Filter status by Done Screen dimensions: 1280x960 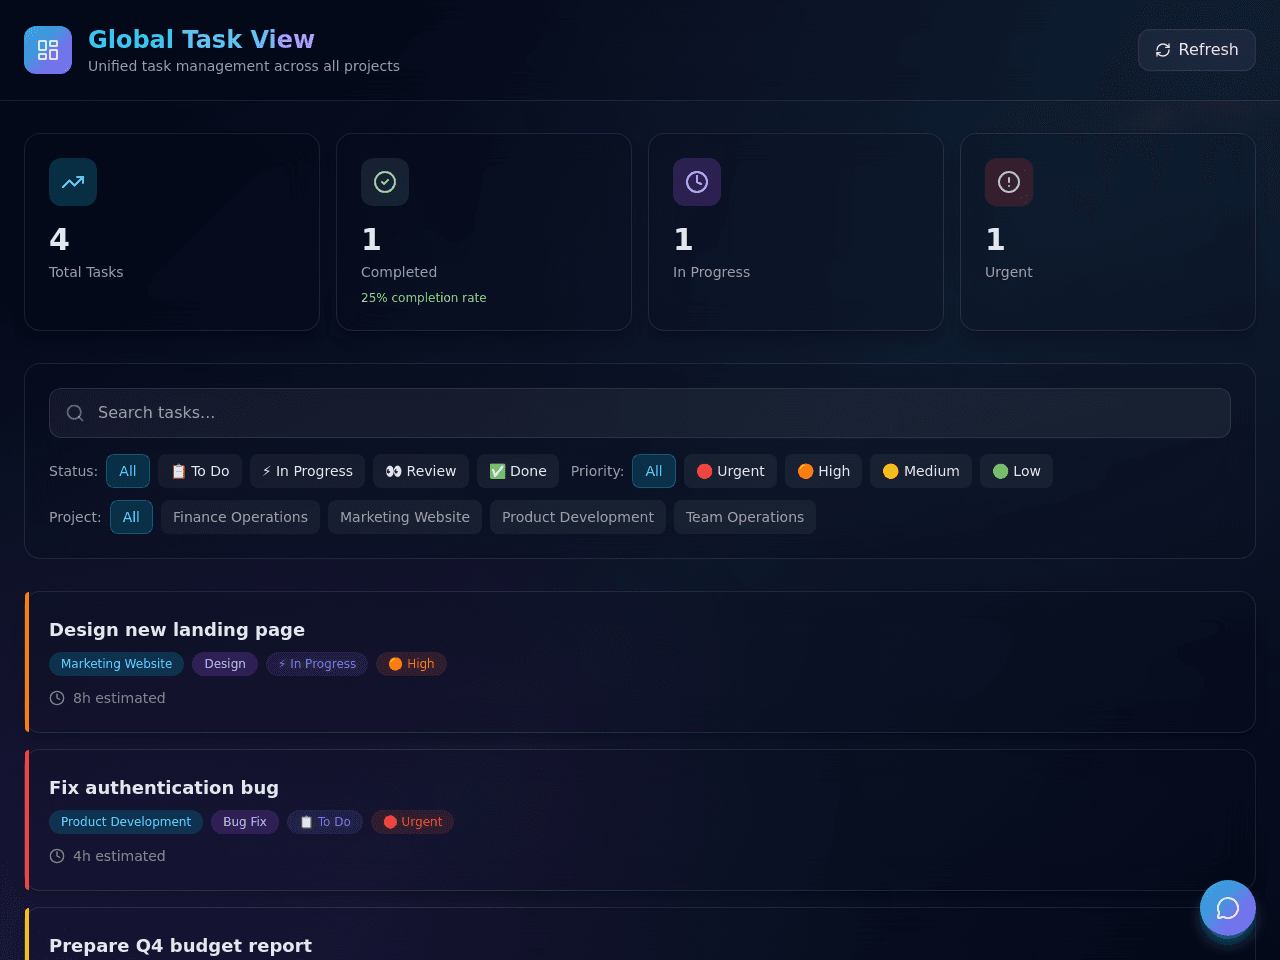coord(518,471)
